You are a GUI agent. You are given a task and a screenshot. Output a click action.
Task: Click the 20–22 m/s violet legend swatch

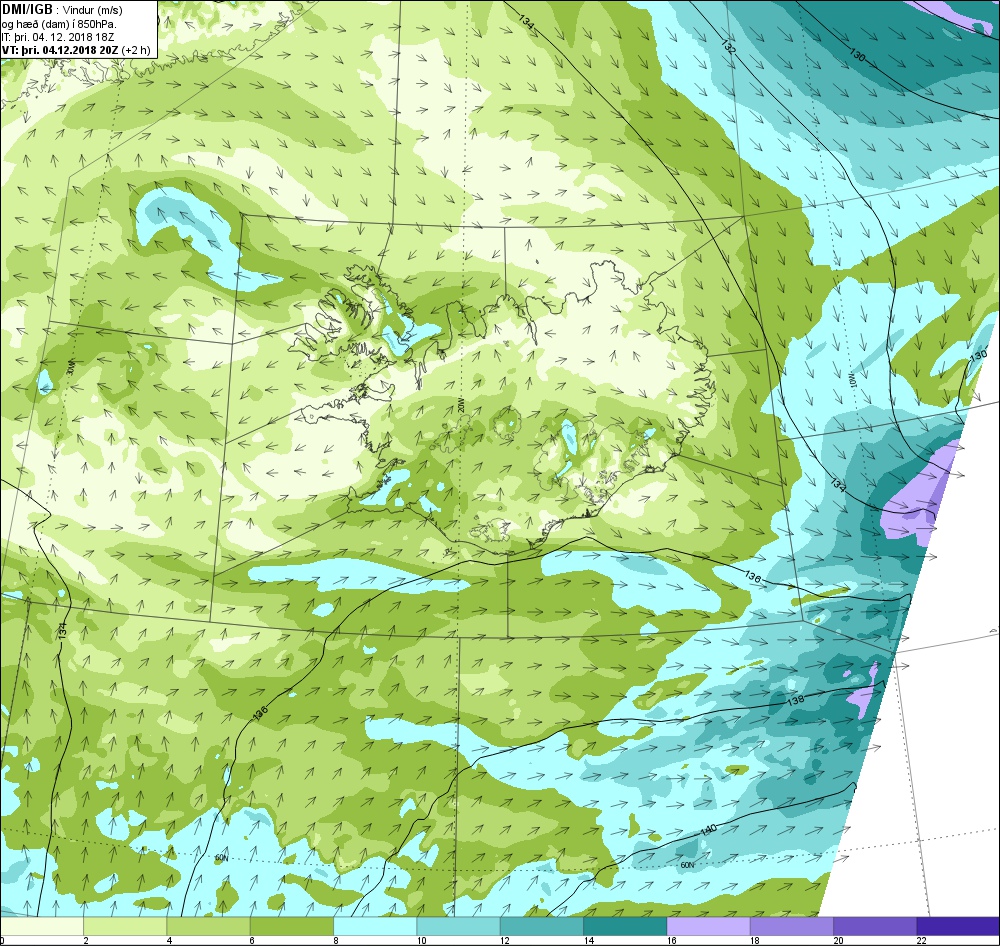(x=875, y=926)
